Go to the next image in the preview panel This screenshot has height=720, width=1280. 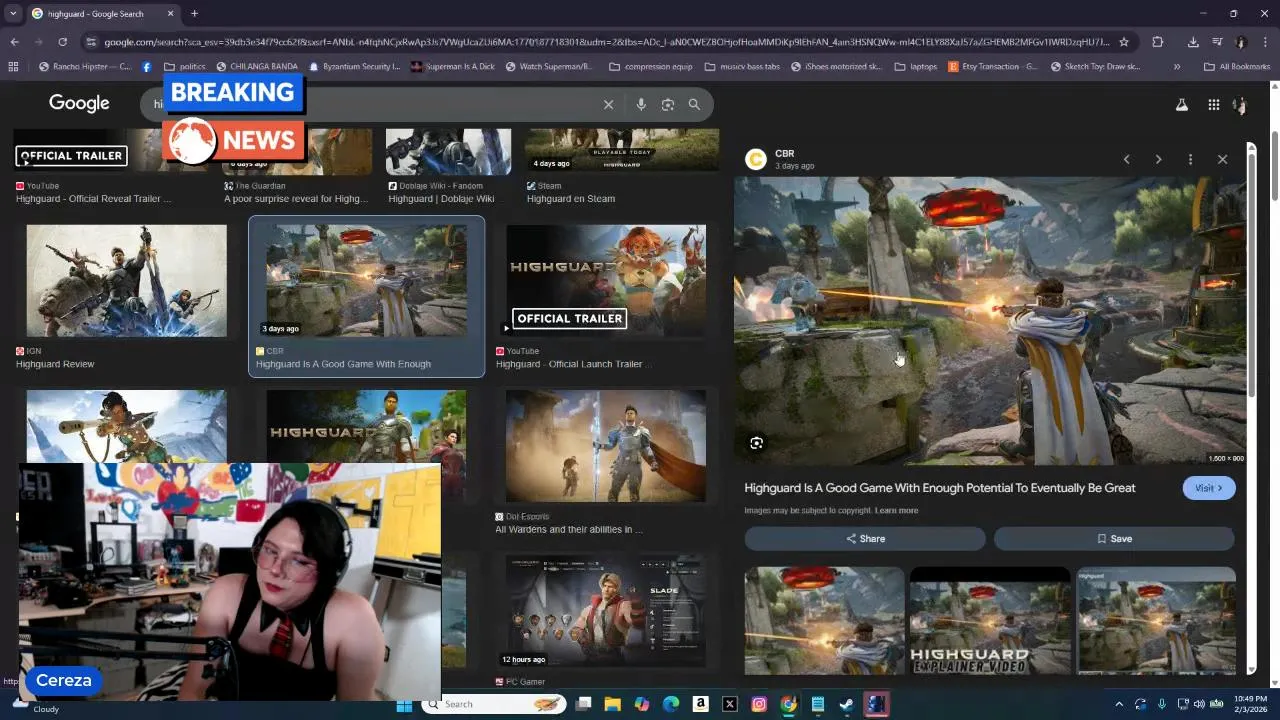(1158, 159)
